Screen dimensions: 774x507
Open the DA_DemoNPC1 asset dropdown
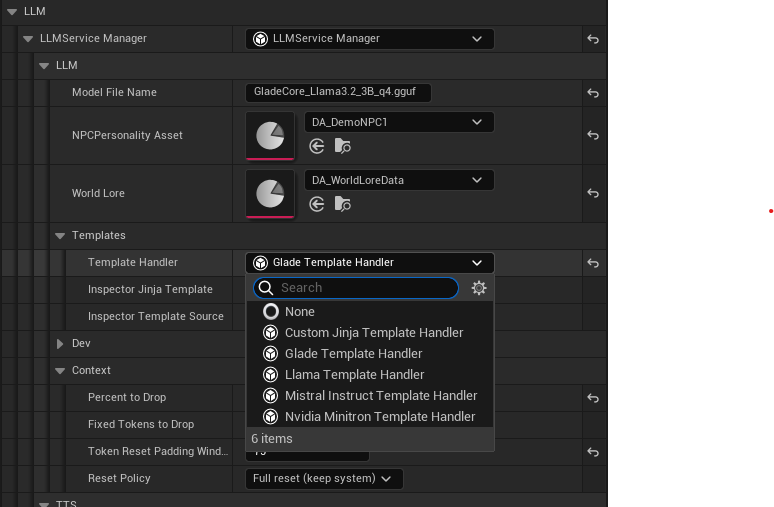click(x=399, y=122)
